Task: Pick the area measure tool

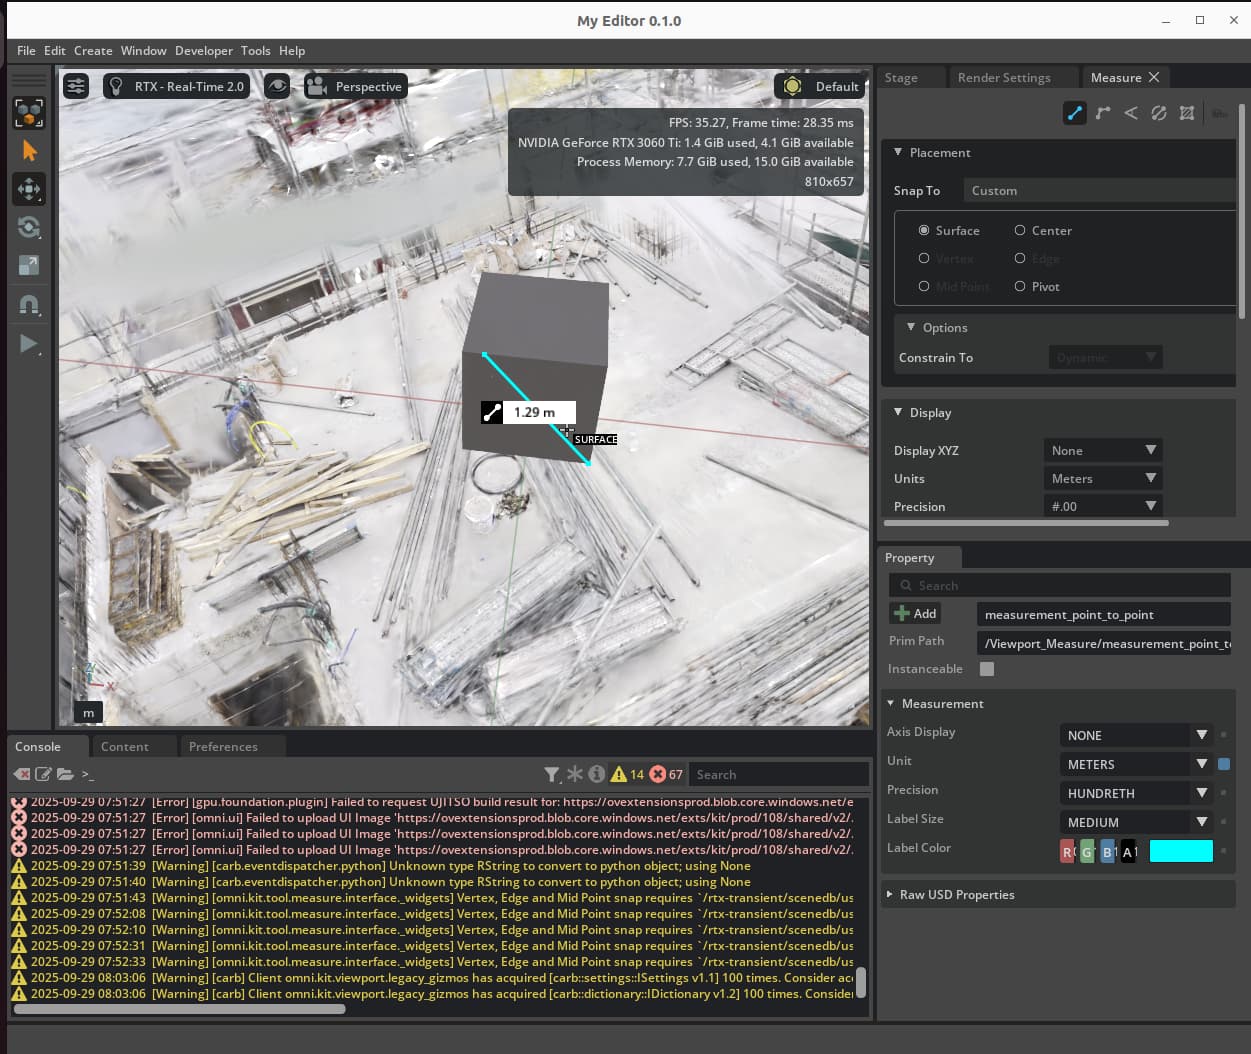Action: (x=1186, y=113)
